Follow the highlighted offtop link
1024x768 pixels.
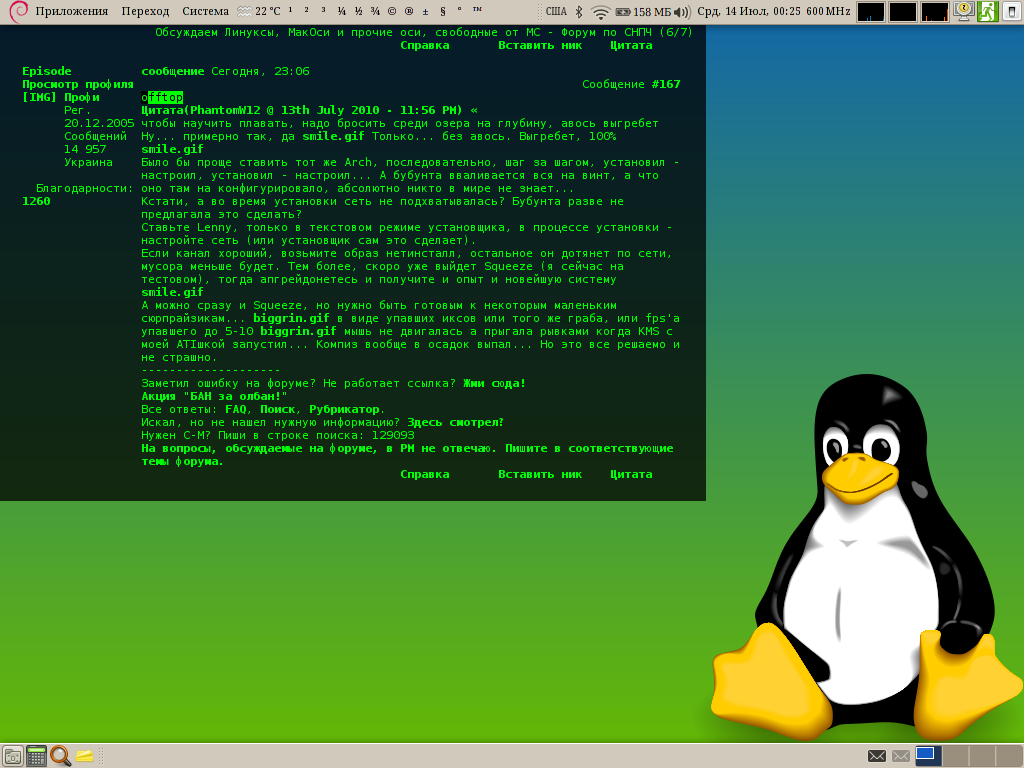pyautogui.click(x=162, y=97)
